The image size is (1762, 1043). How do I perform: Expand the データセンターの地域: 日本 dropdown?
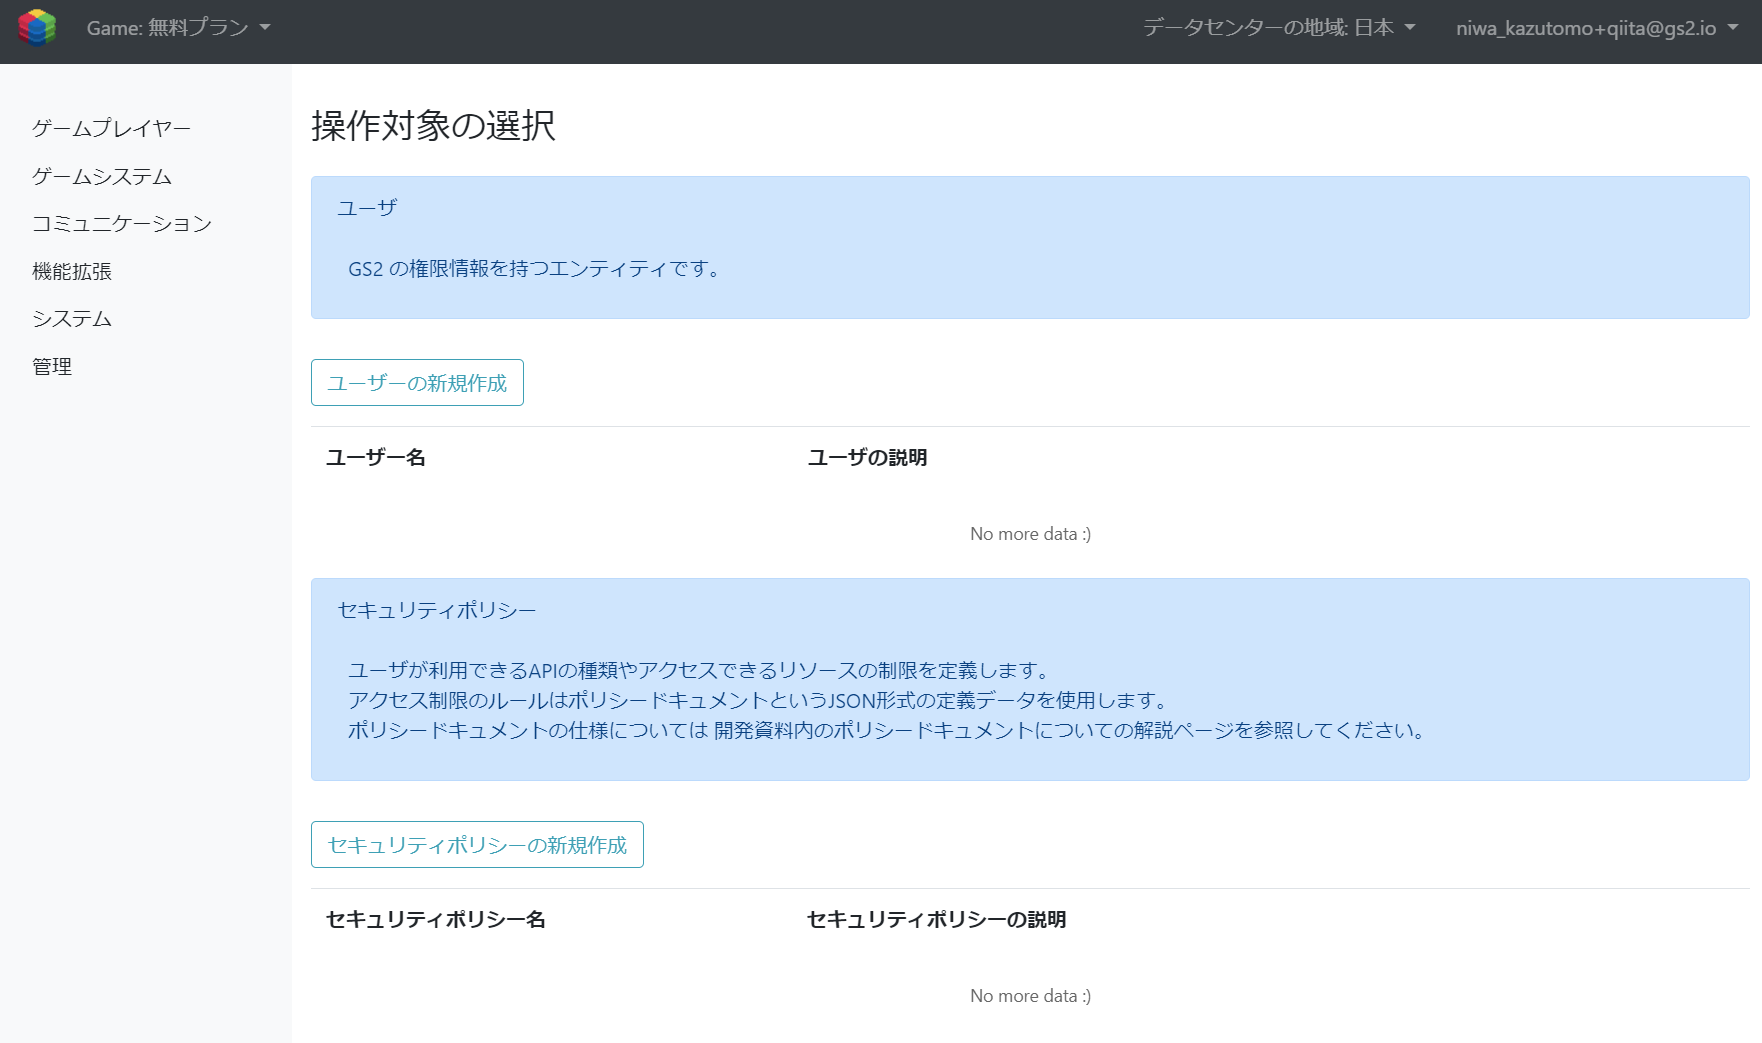pyautogui.click(x=1279, y=28)
